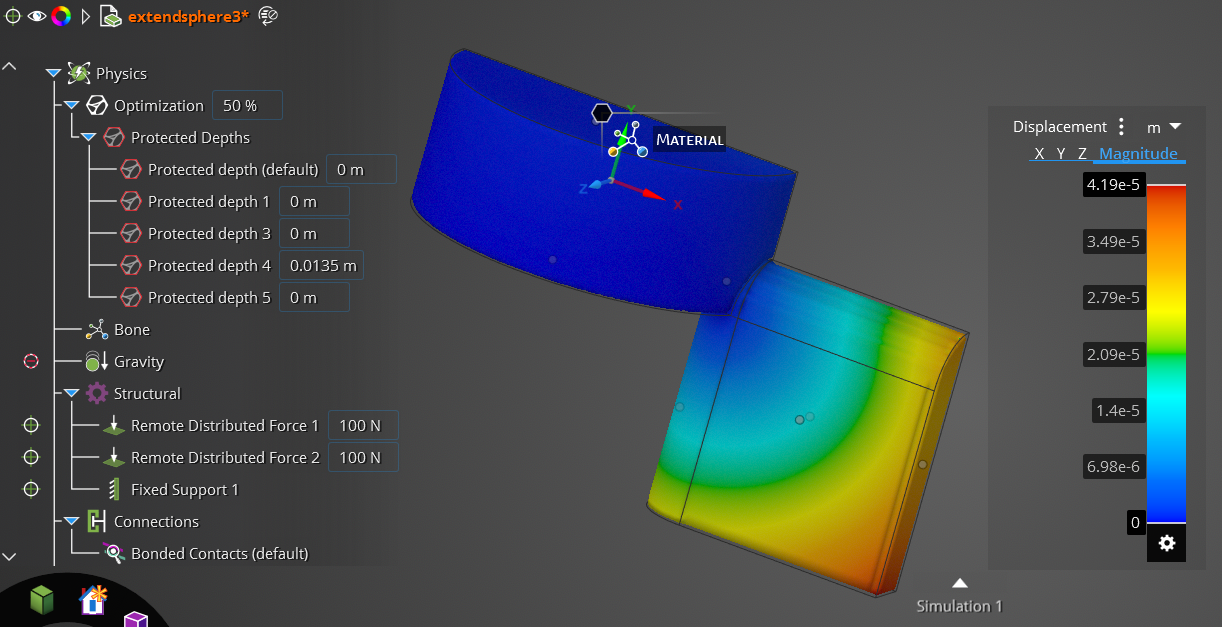Select the Fixed Support 1 tree item
1222x627 pixels.
(185, 489)
